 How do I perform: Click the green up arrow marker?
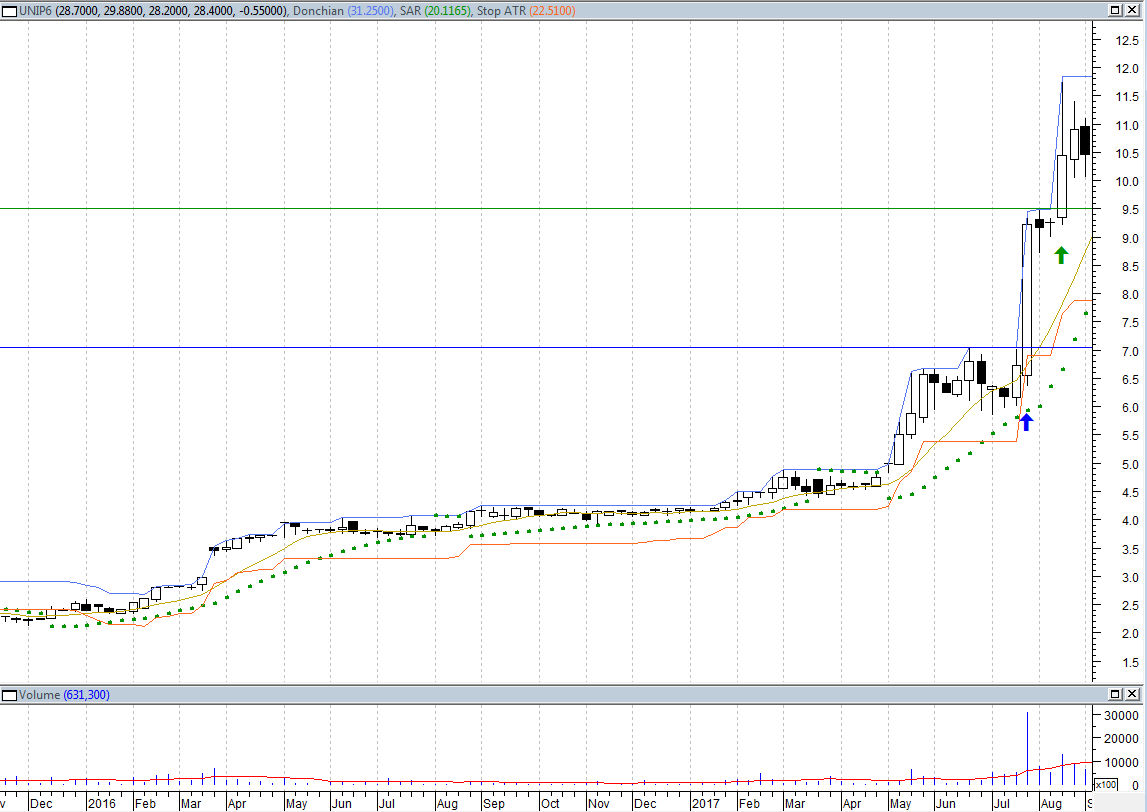pos(1061,255)
